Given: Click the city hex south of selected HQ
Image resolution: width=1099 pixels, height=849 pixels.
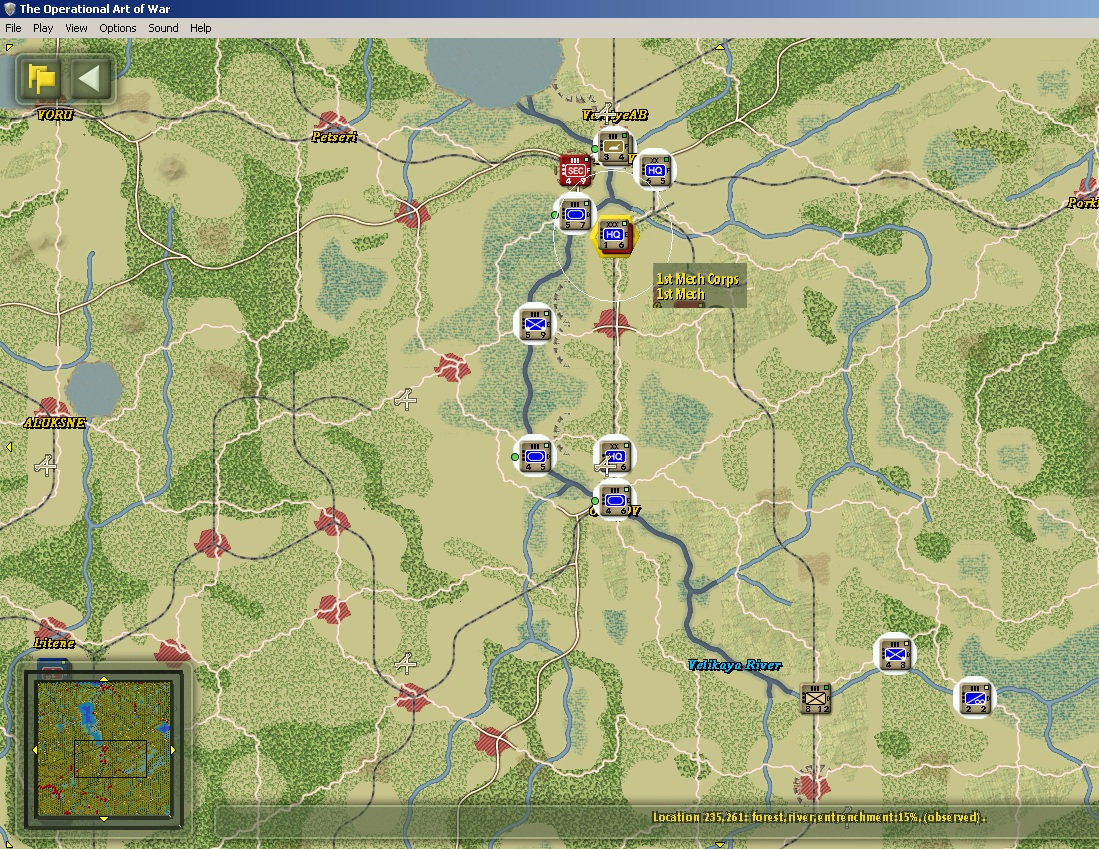Looking at the screenshot, I should click(612, 324).
